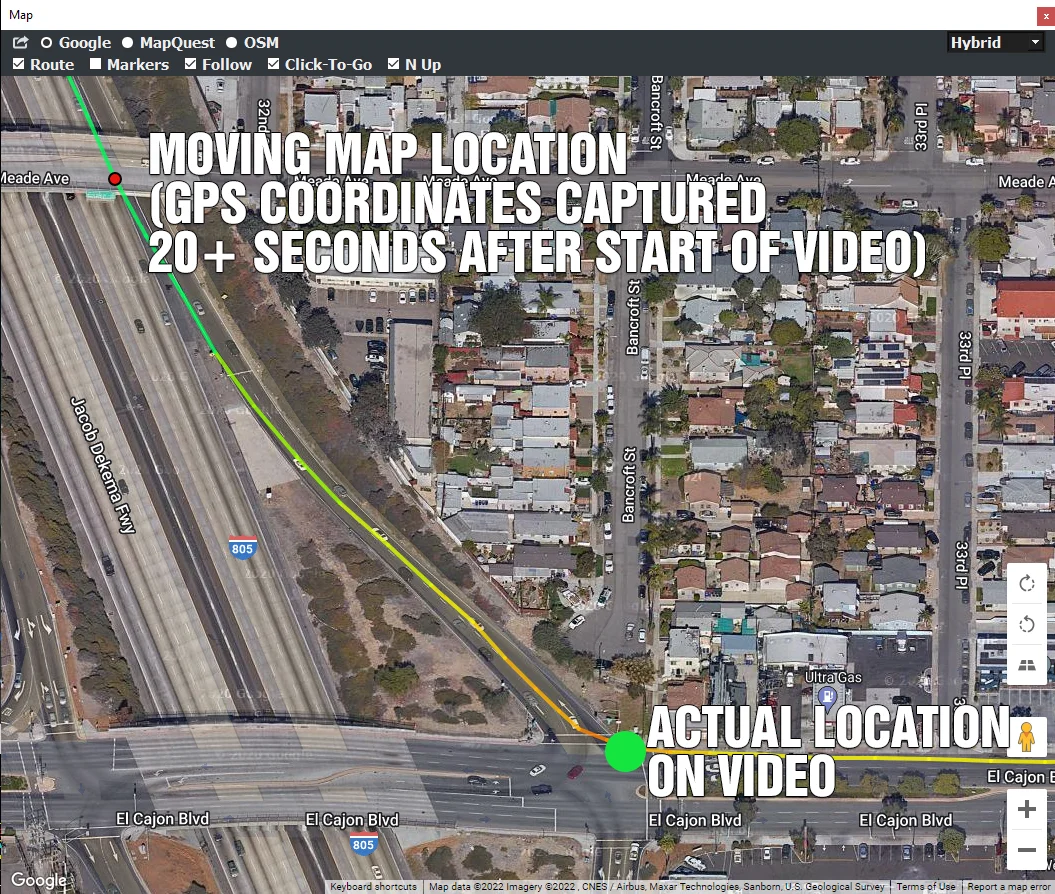Toggle the N Up checkbox

(394, 64)
